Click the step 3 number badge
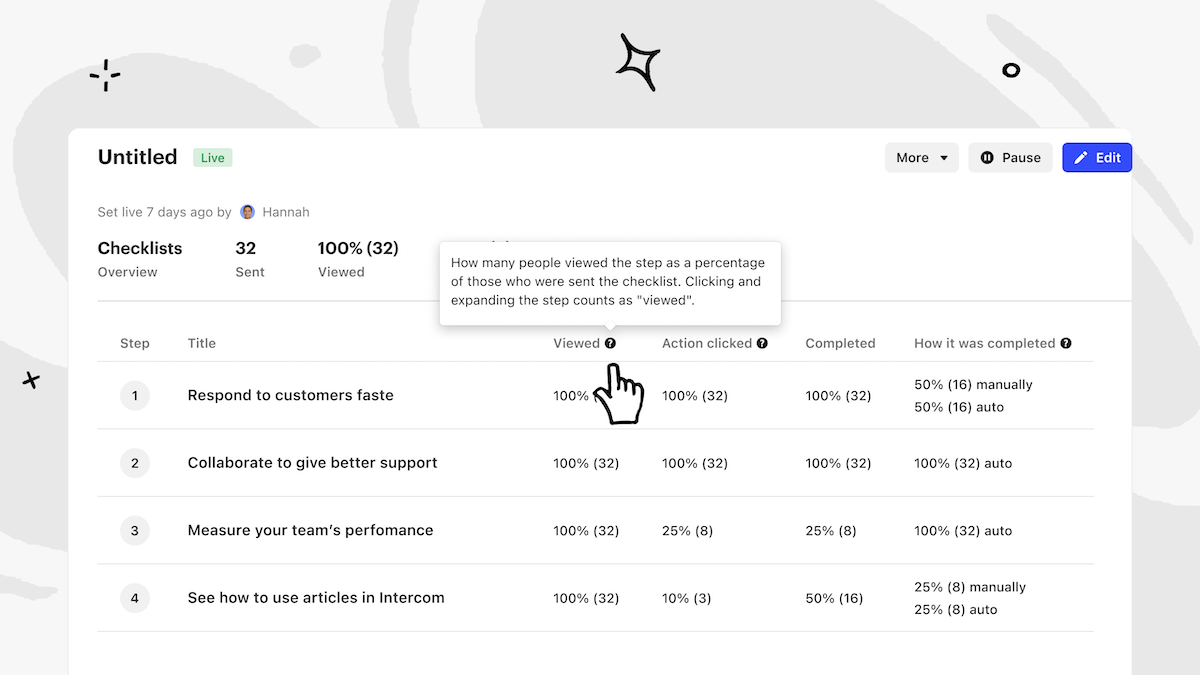 [135, 531]
